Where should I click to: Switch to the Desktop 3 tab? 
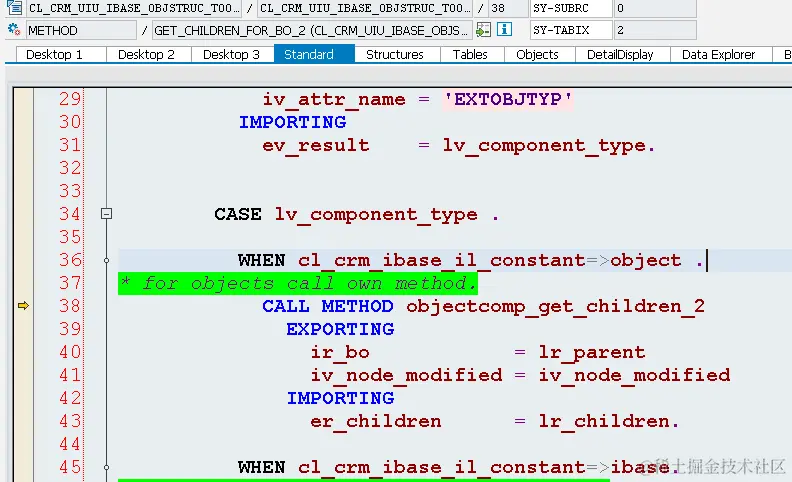(x=233, y=54)
